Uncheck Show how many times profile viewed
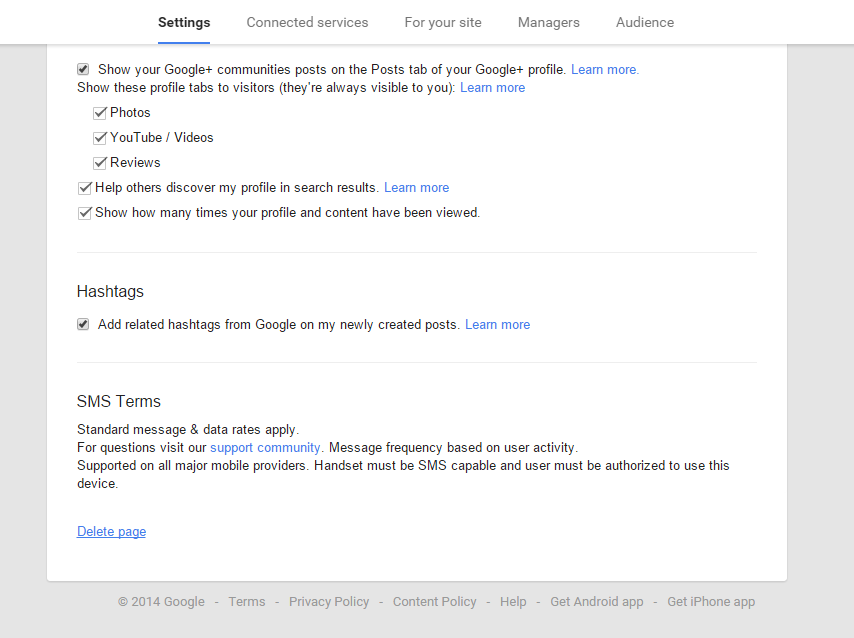The width and height of the screenshot is (854, 638). point(84,213)
